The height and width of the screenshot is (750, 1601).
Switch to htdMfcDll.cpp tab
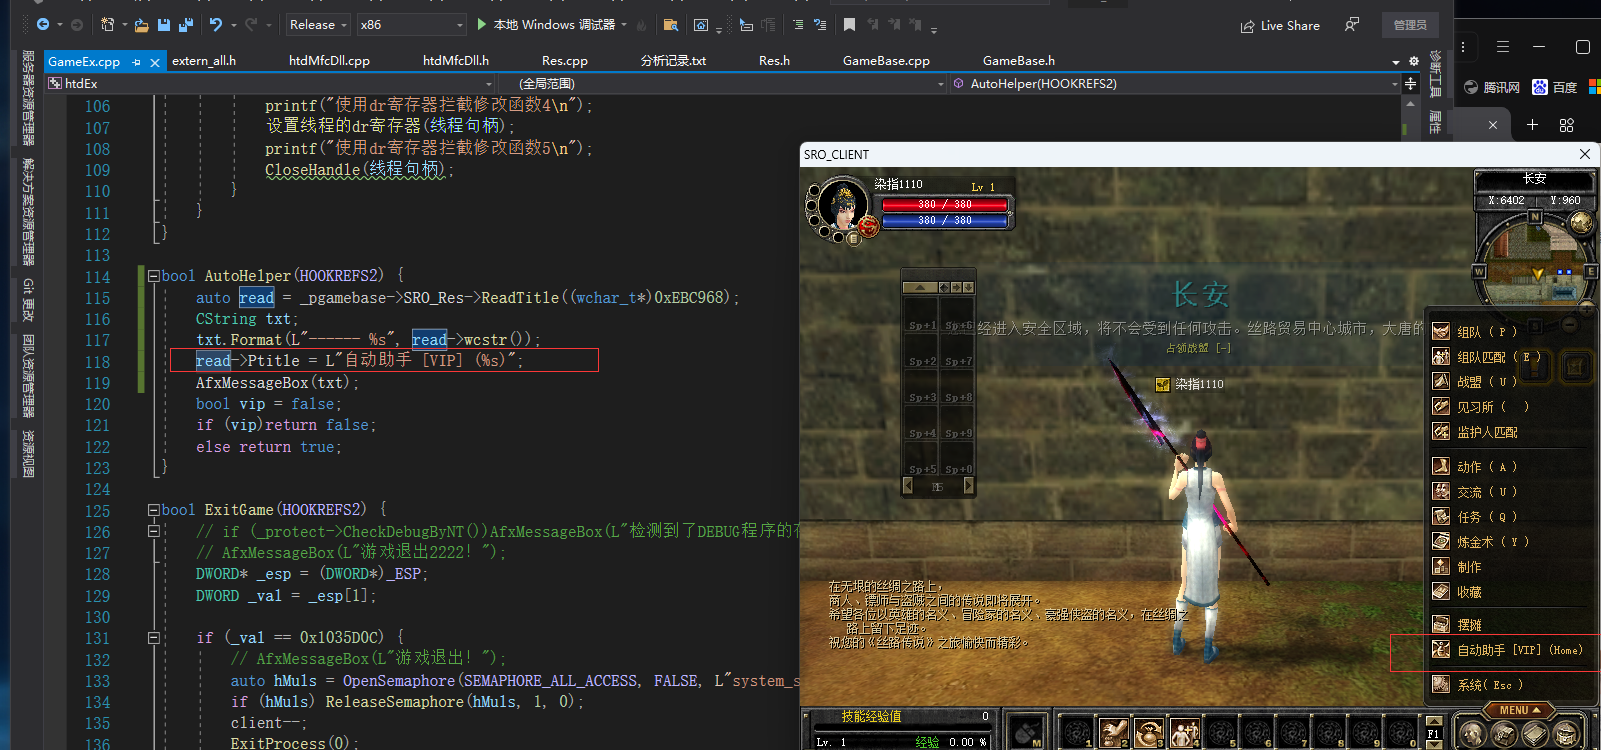(x=329, y=61)
